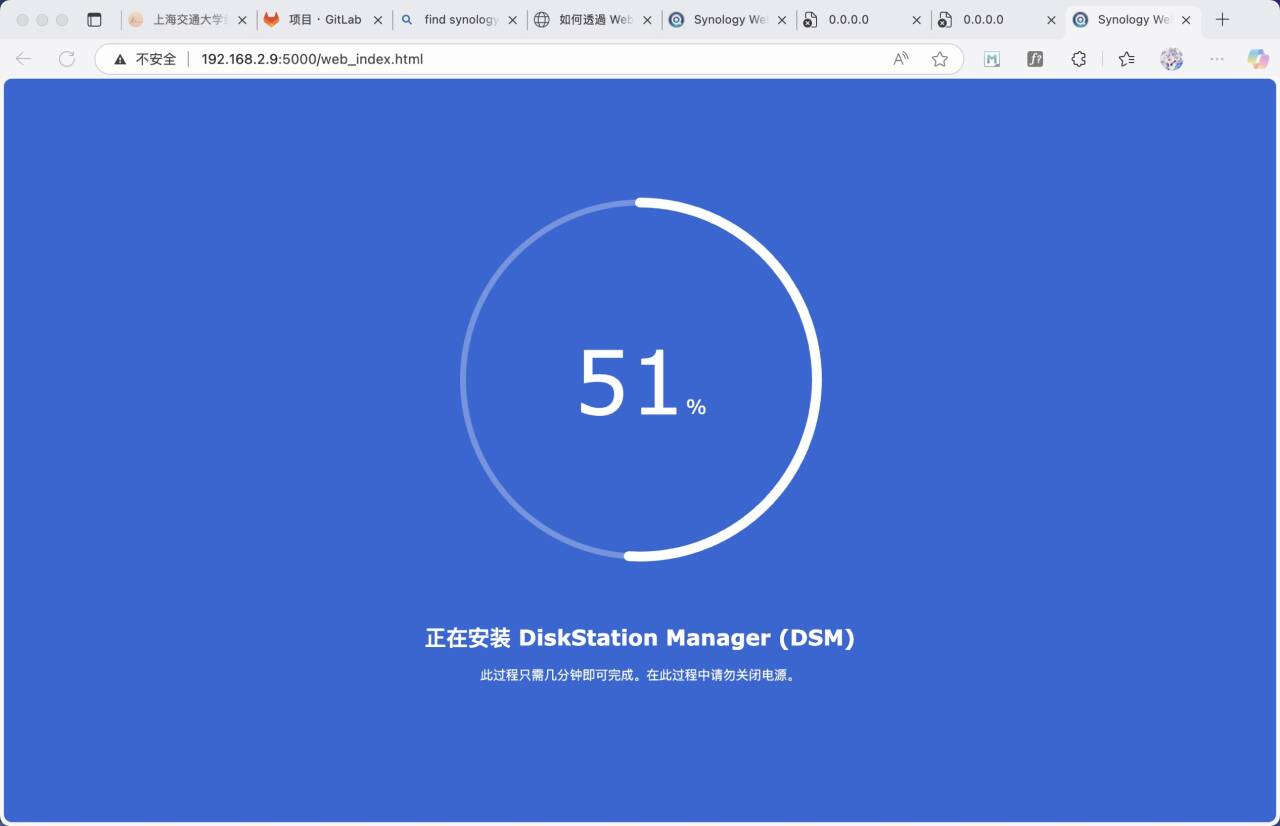Open the blue M extension icon
1280x826 pixels.
tap(992, 59)
